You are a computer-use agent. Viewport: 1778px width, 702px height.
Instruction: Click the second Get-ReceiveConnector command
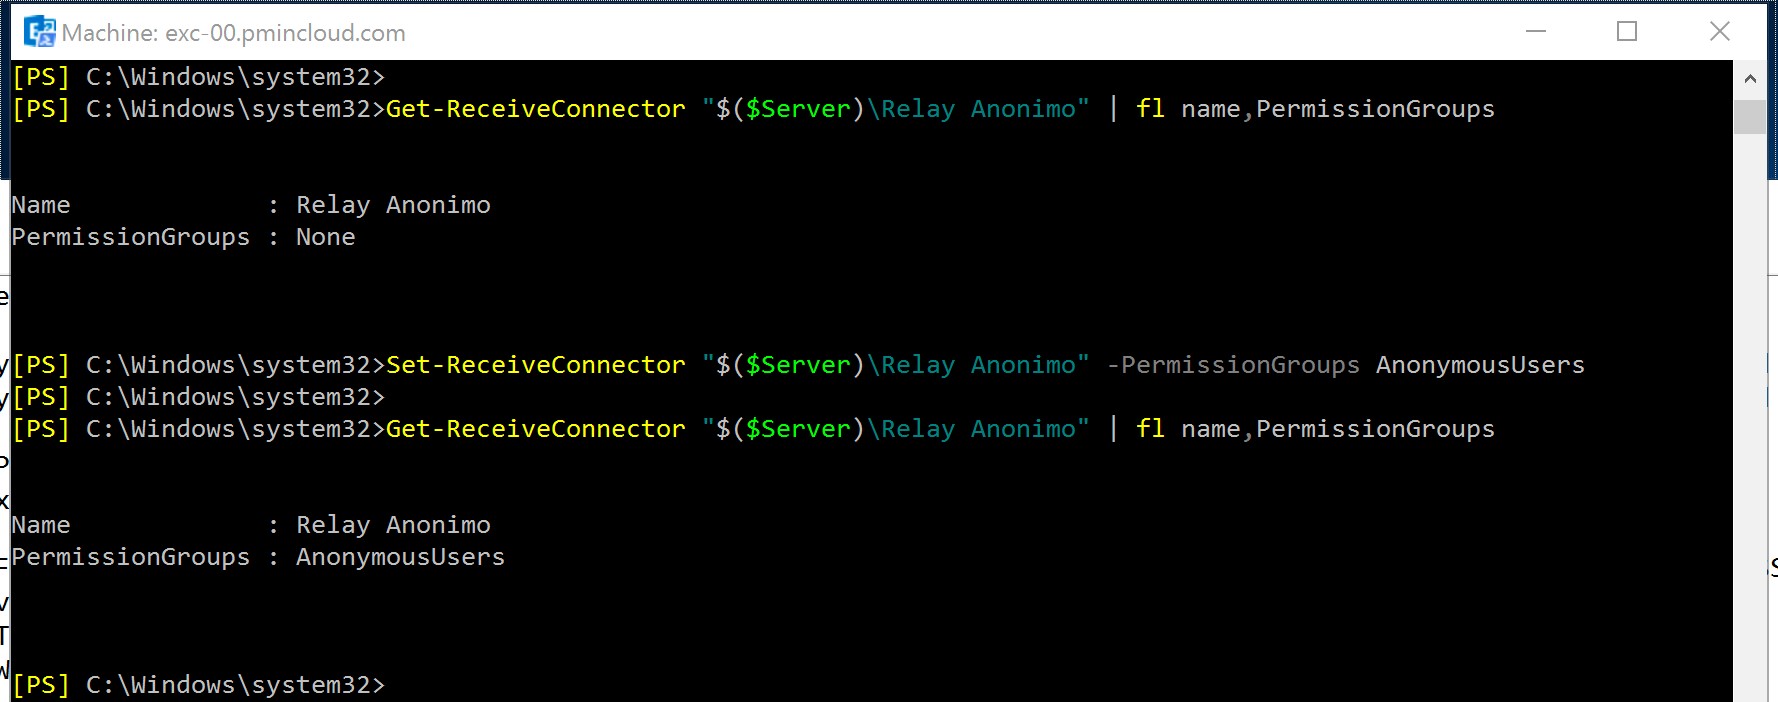pyautogui.click(x=536, y=429)
